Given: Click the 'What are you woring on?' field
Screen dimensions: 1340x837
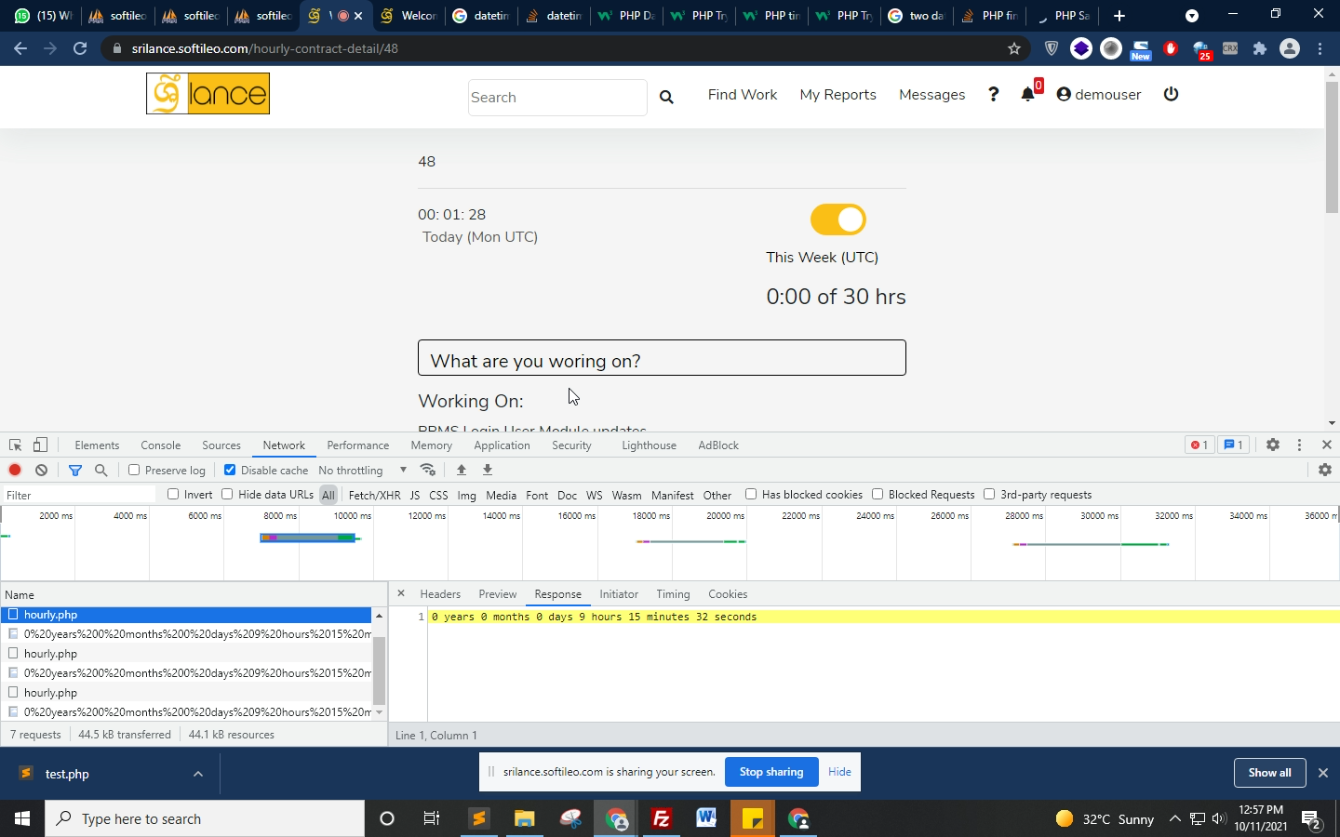Looking at the screenshot, I should pyautogui.click(x=661, y=358).
